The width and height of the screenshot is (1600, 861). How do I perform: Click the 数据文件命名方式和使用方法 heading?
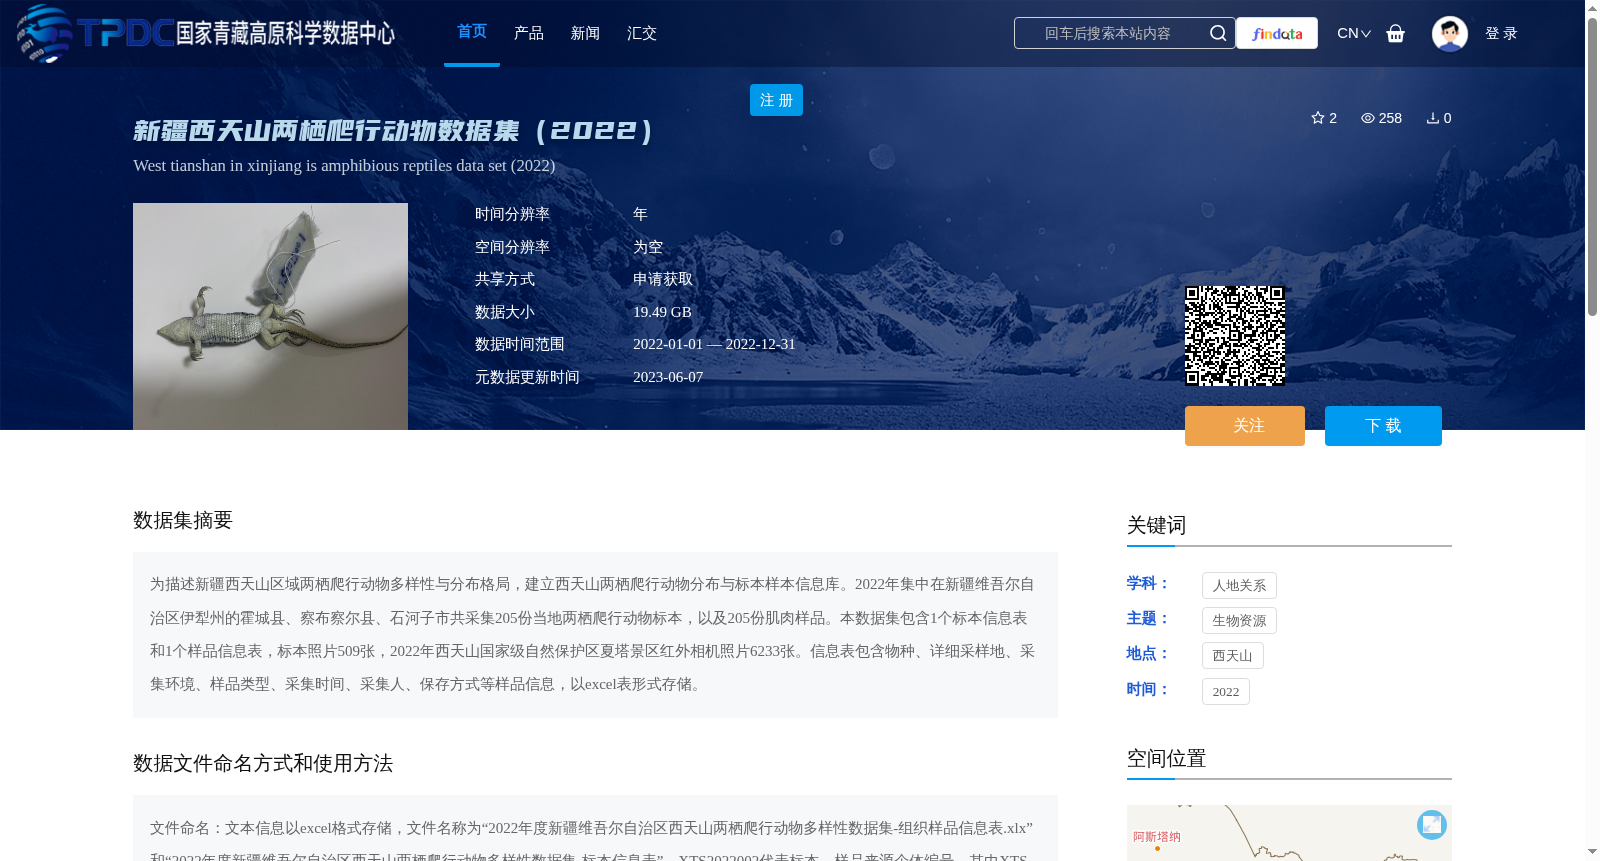click(x=263, y=763)
